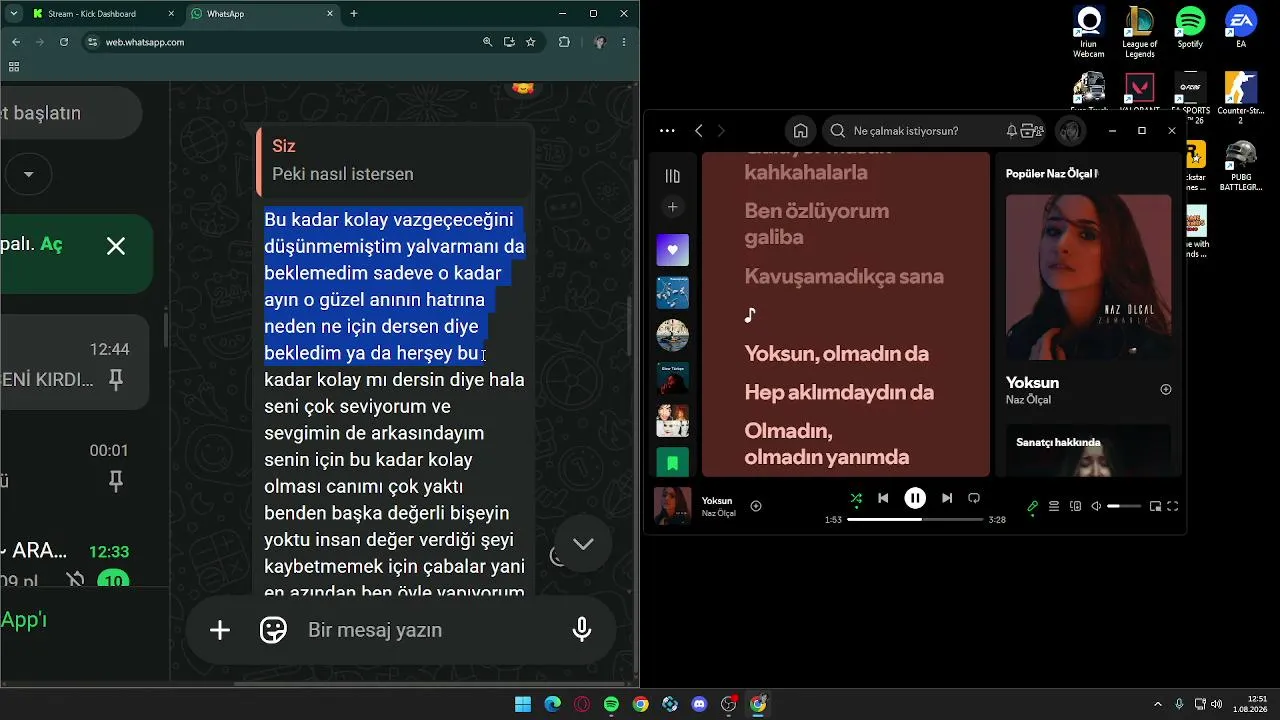The height and width of the screenshot is (720, 1280).
Task: Jump to lyric line 'Hep aklımdaydın da'
Action: coord(839,392)
